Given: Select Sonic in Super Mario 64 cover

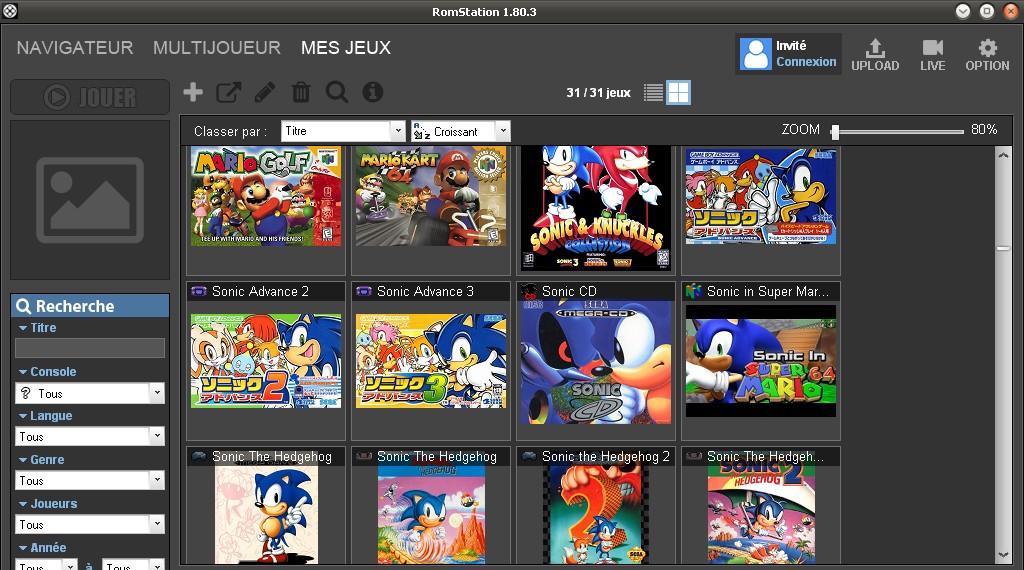Looking at the screenshot, I should (761, 361).
